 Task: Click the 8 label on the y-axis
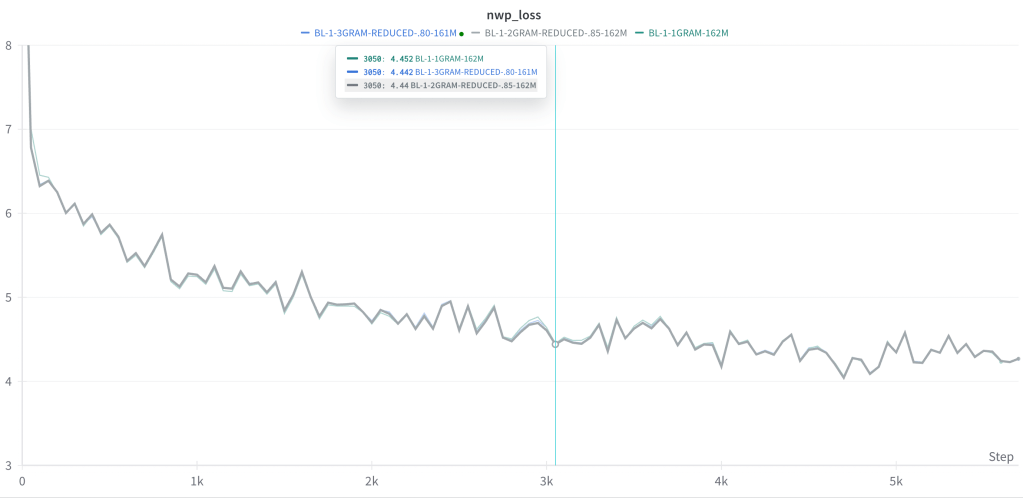(8, 46)
